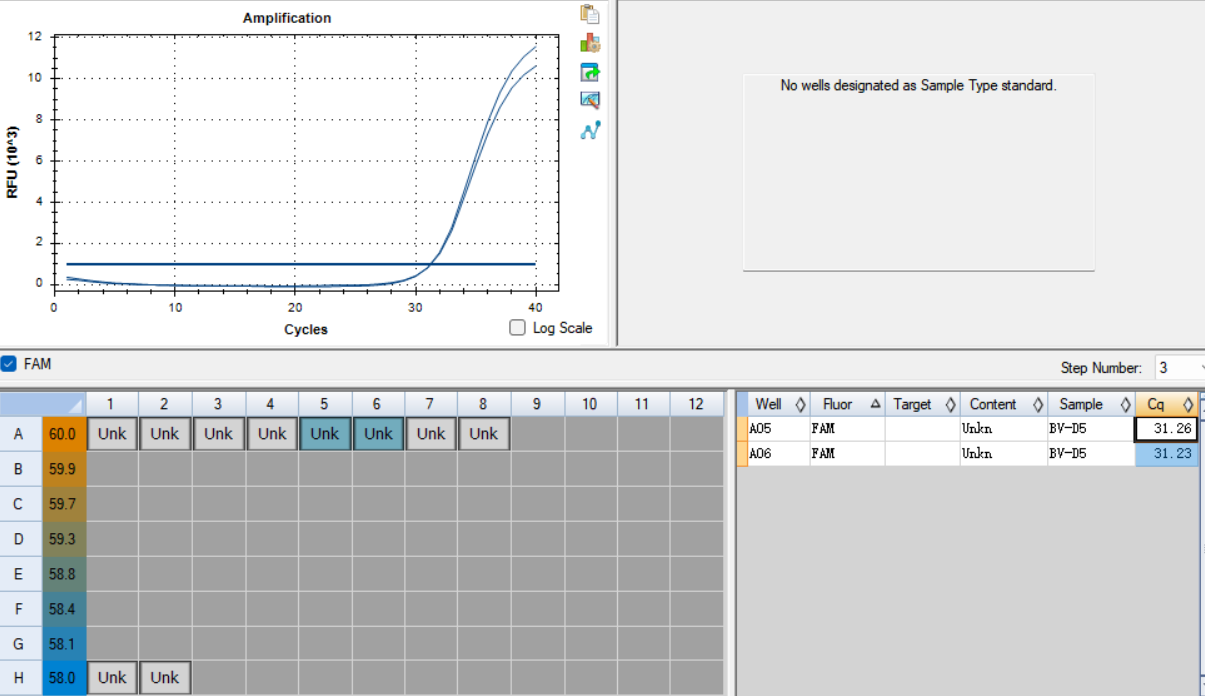Click the plate select-all corner cell
The image size is (1205, 696).
coord(43,404)
